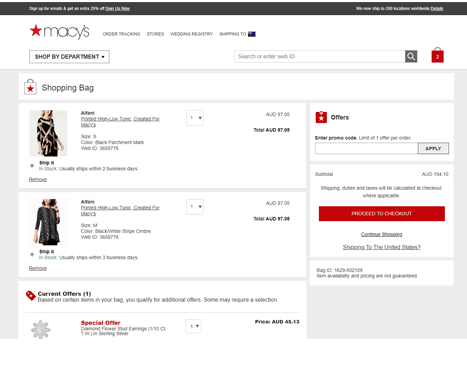Viewport: 467px width, 365px height.
Task: Open the size S Printed High-Low Tunic product link
Action: tap(120, 122)
